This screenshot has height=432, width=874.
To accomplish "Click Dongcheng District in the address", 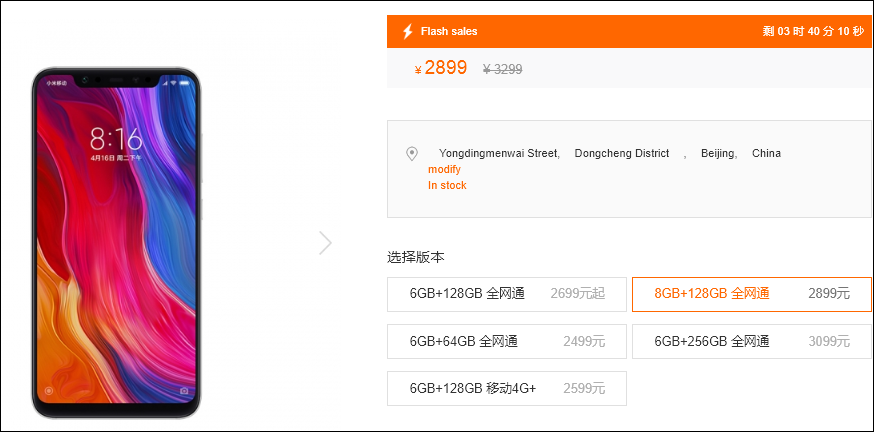I will pyautogui.click(x=622, y=153).
